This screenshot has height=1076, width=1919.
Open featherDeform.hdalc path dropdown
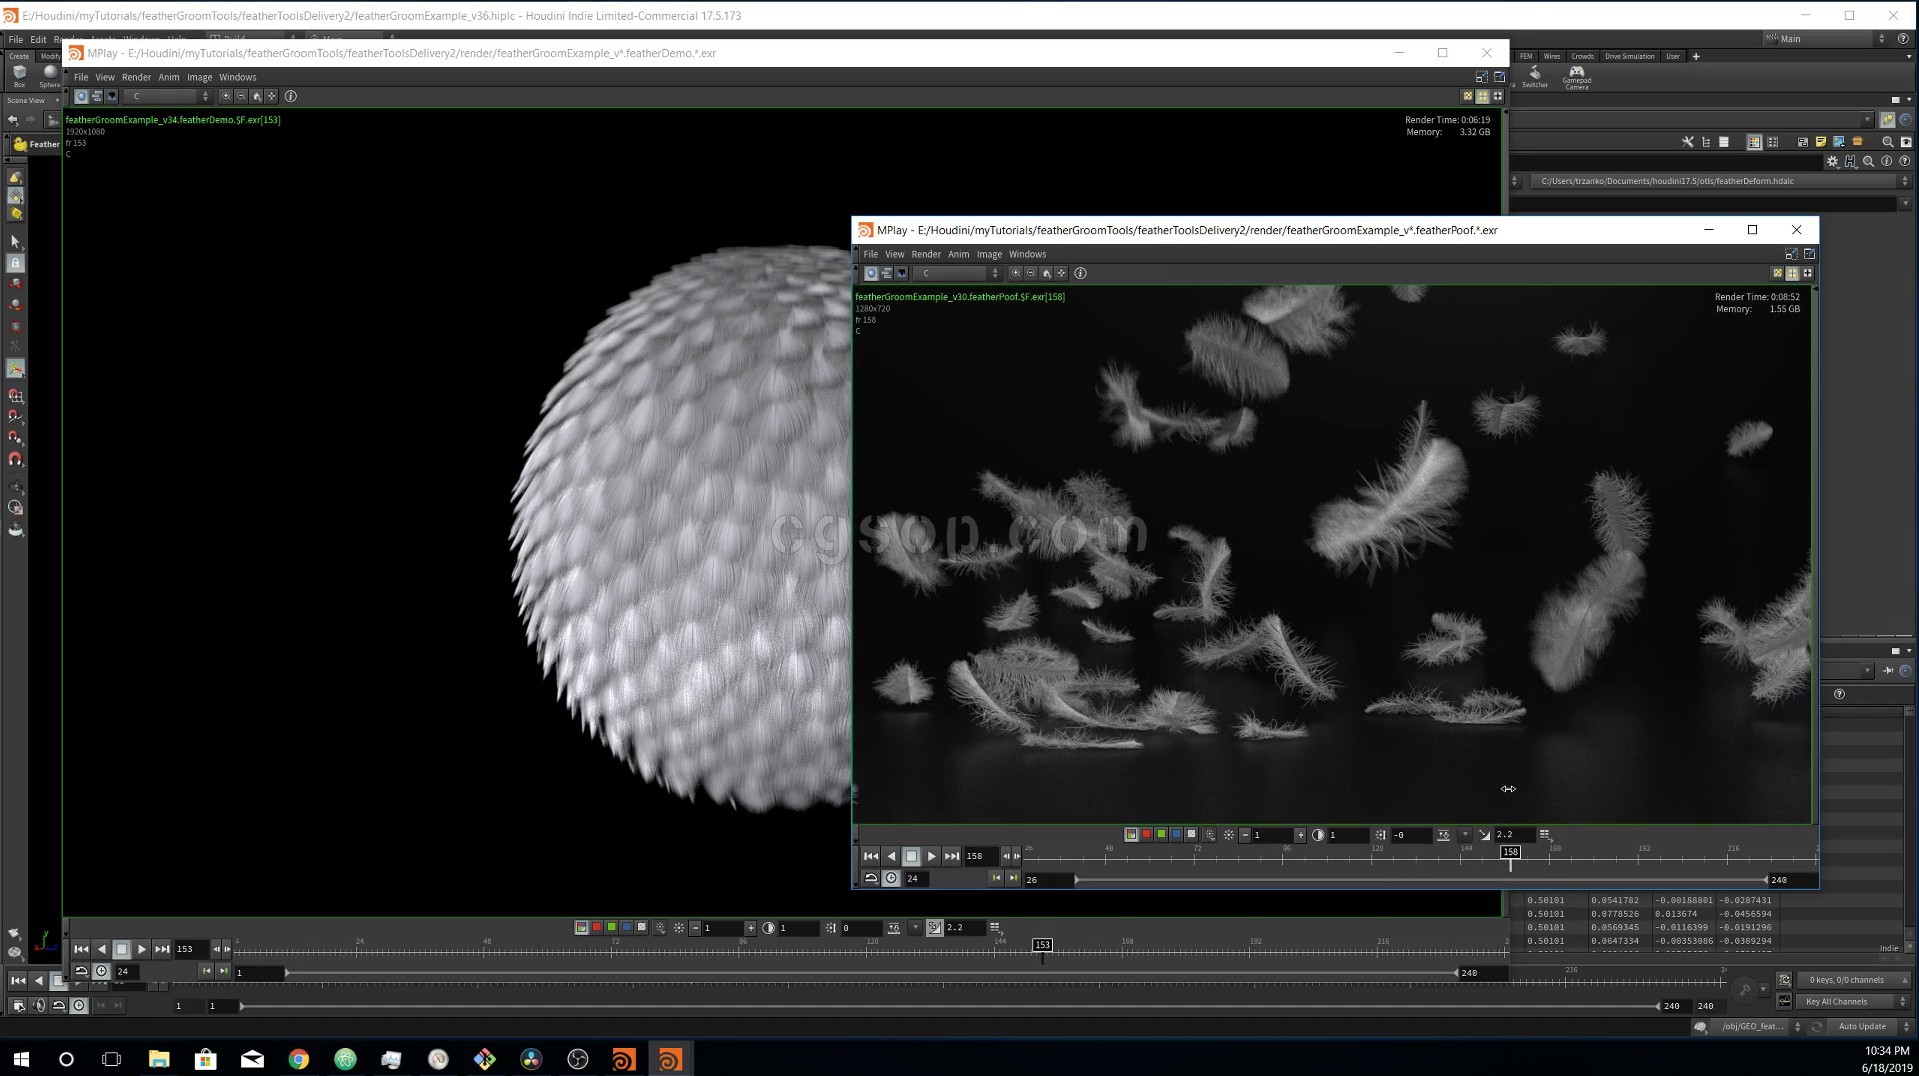coord(1904,181)
